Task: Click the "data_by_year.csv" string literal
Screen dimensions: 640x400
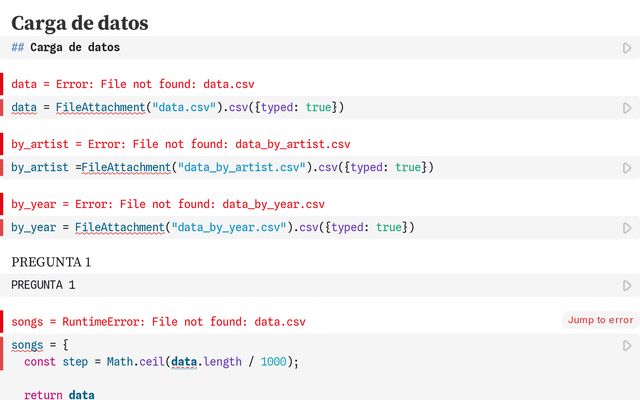Action: (x=229, y=227)
